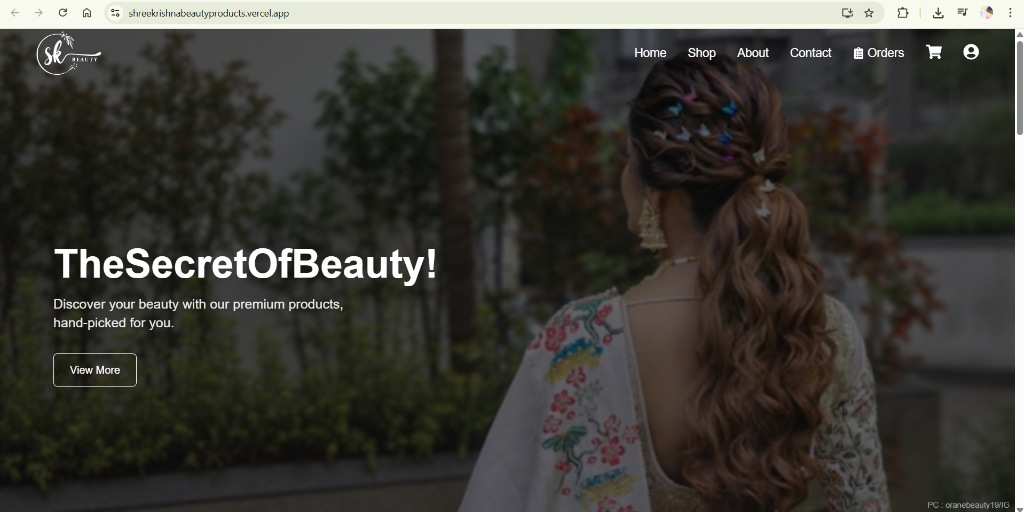The height and width of the screenshot is (512, 1024).
Task: Go back using browser back arrow
Action: pyautogui.click(x=14, y=13)
